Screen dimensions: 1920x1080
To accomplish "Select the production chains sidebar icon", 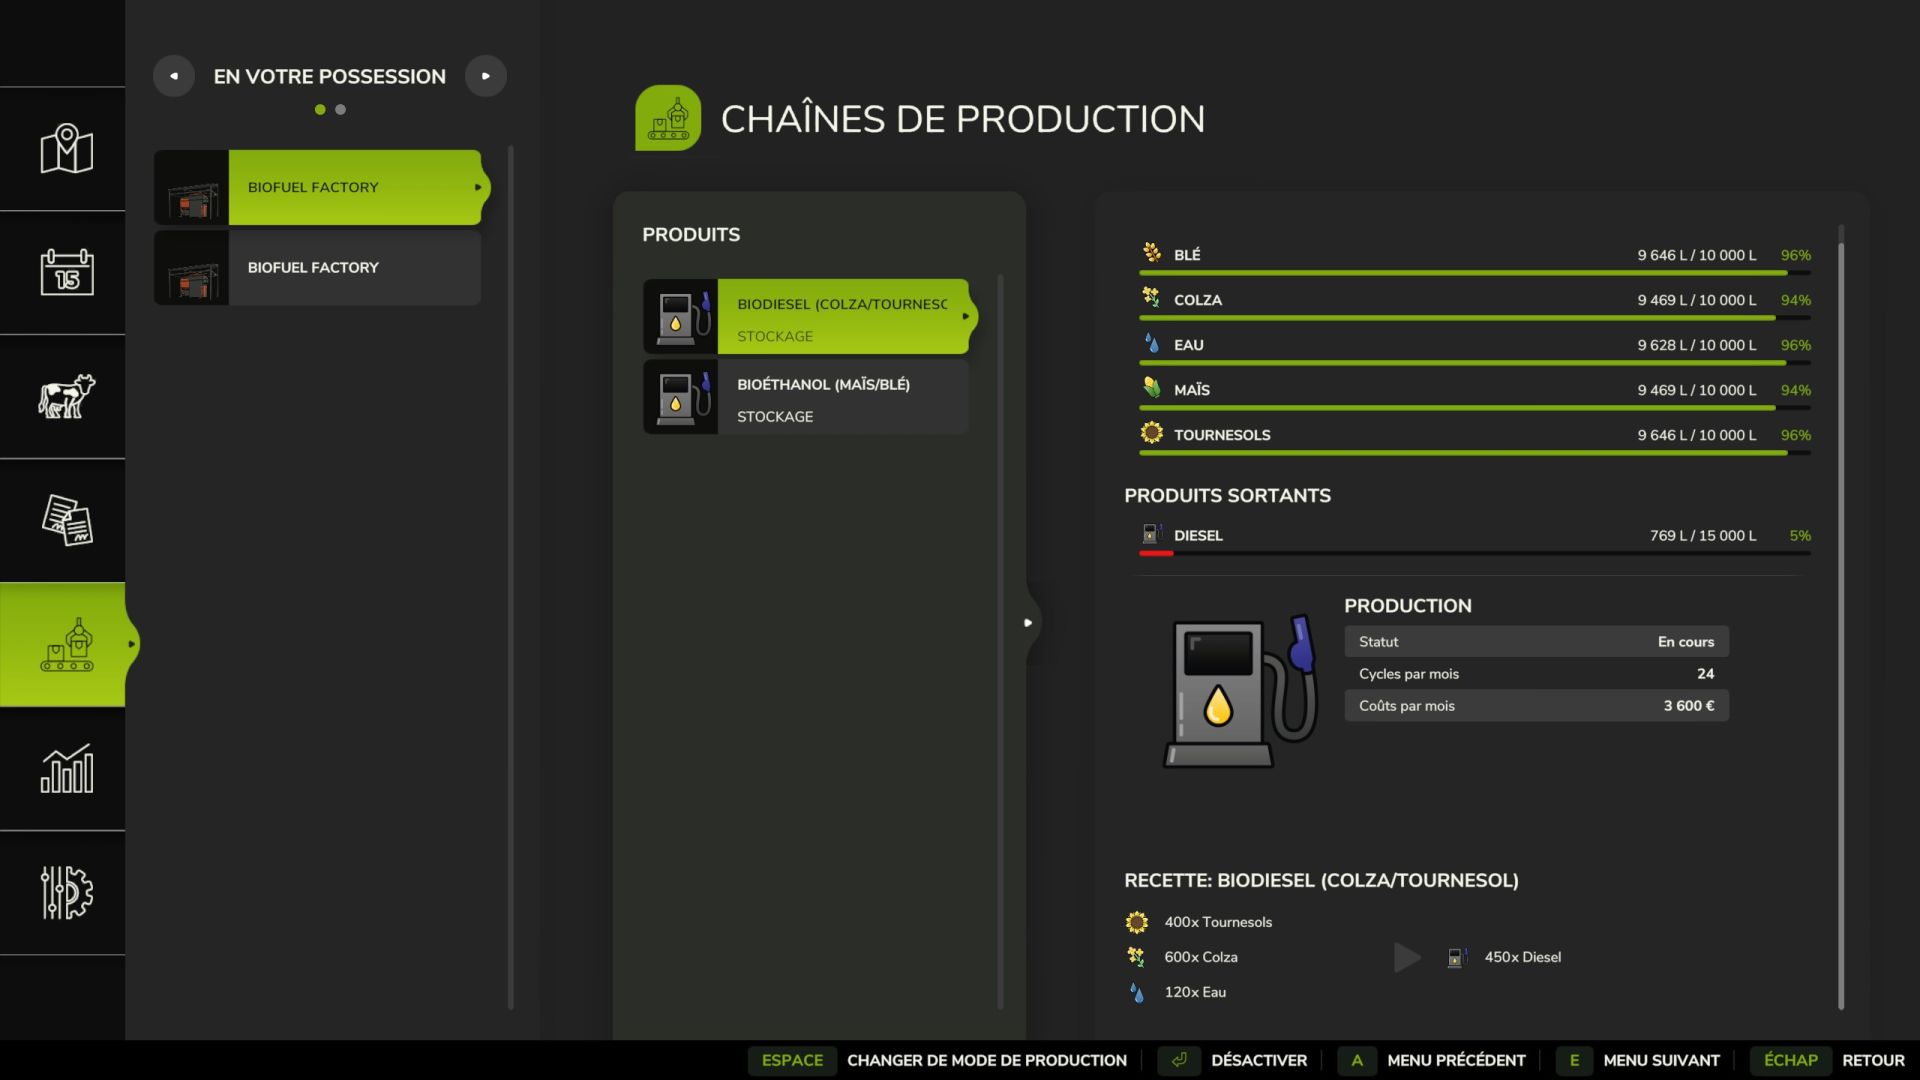I will (66, 645).
